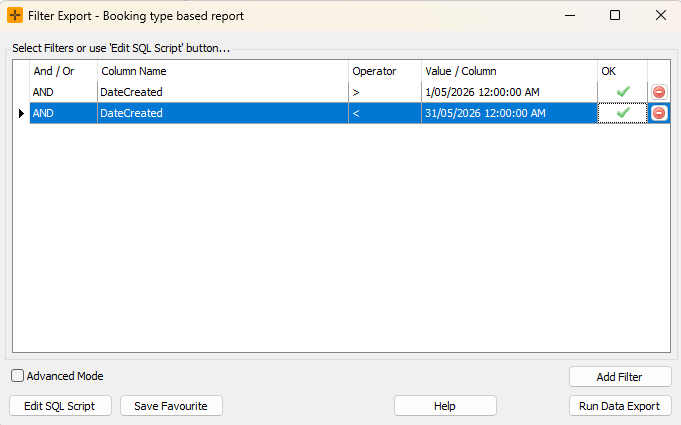Image resolution: width=681 pixels, height=425 pixels.
Task: Open the Edit SQL Script editor
Action: 60,406
